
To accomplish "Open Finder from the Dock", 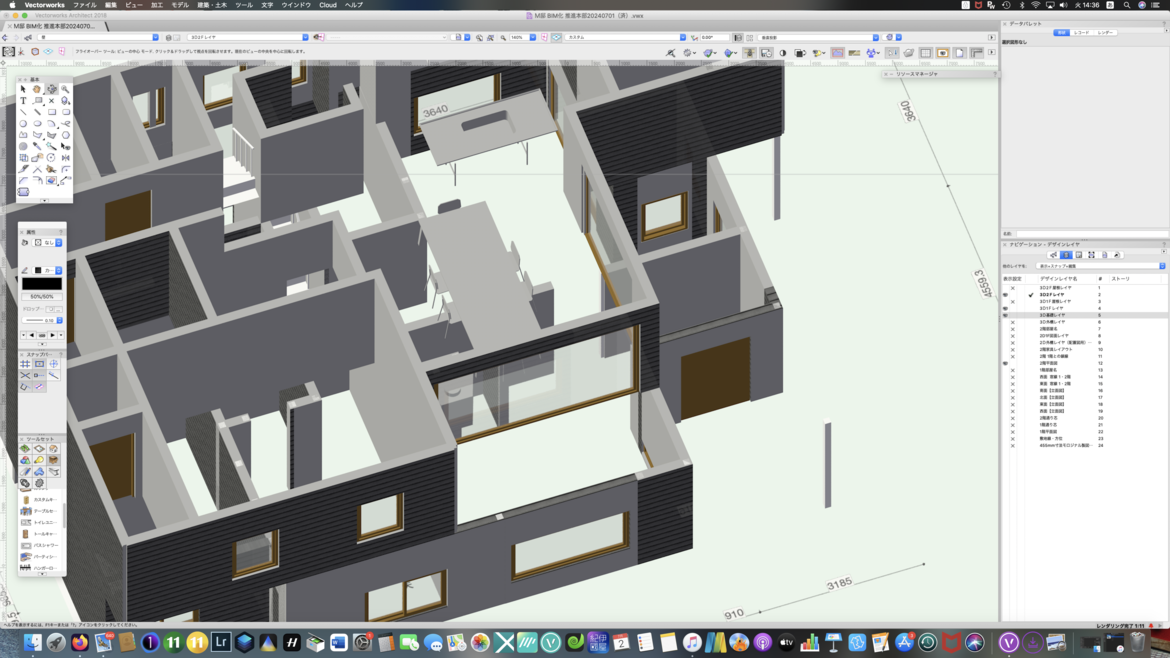I will tap(32, 643).
